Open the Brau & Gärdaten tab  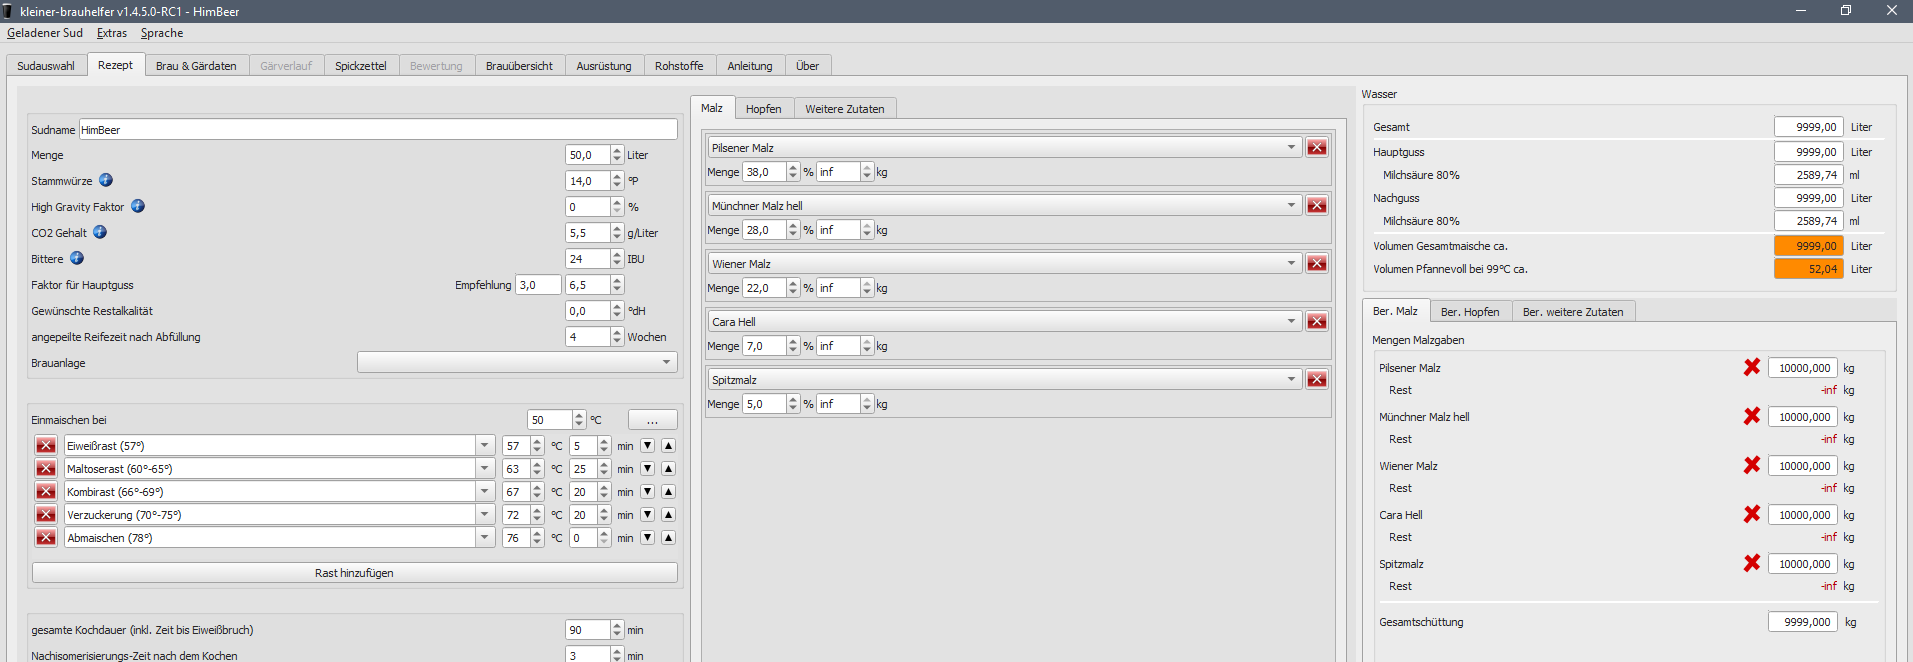click(x=196, y=66)
